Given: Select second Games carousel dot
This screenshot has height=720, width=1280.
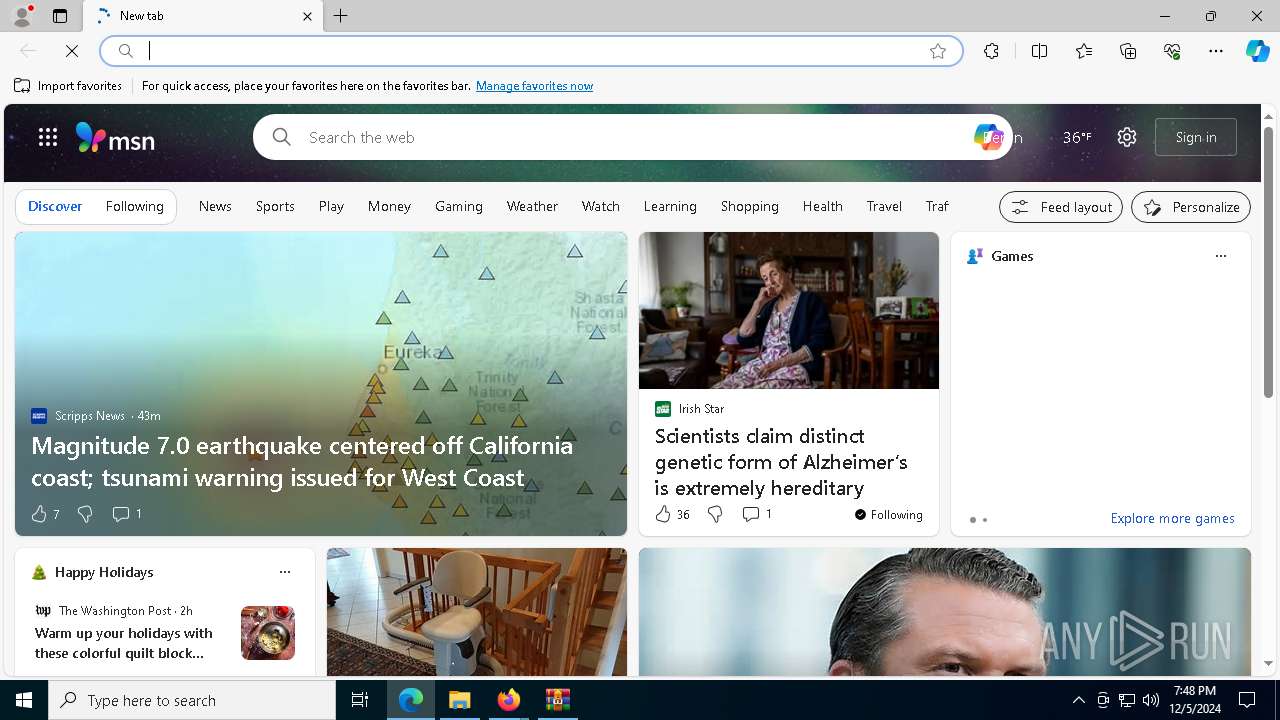Looking at the screenshot, I should pos(985,520).
